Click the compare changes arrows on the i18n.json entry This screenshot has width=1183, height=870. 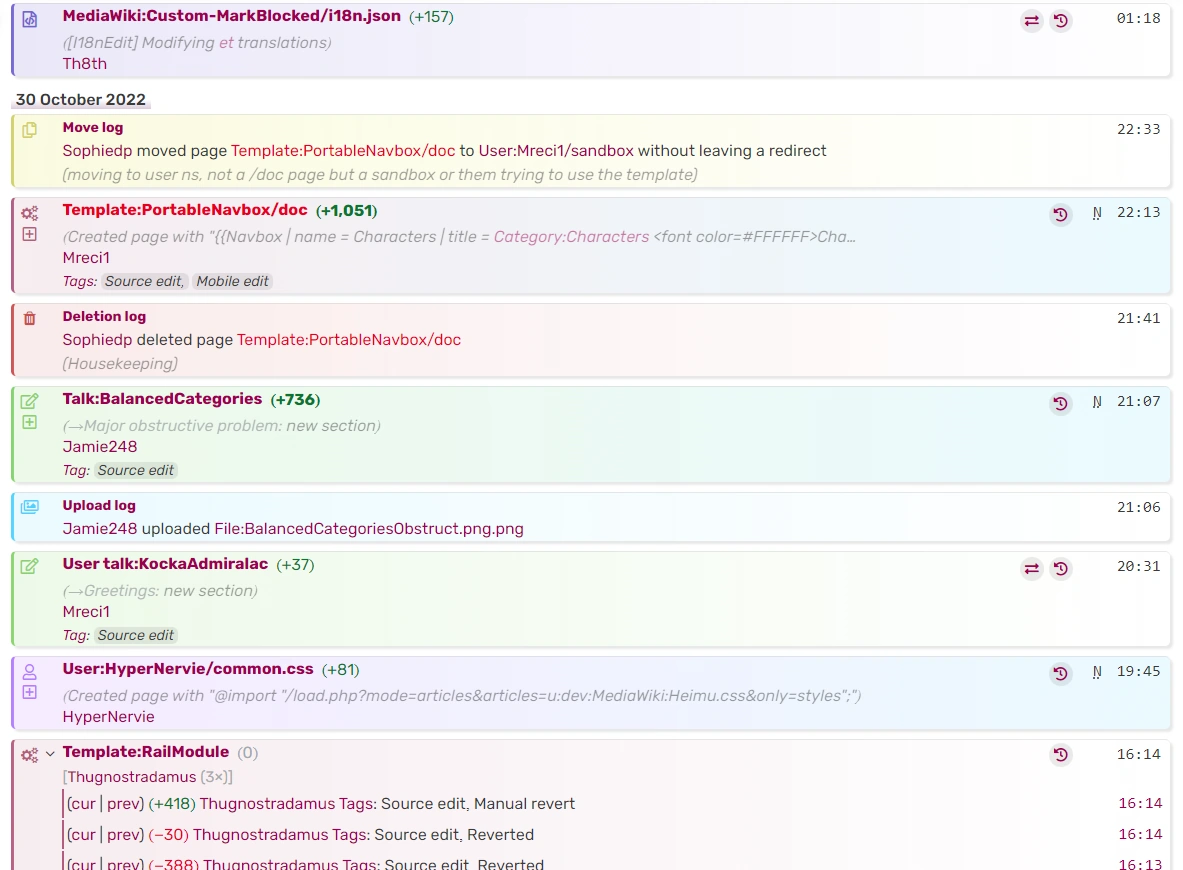pos(1031,21)
